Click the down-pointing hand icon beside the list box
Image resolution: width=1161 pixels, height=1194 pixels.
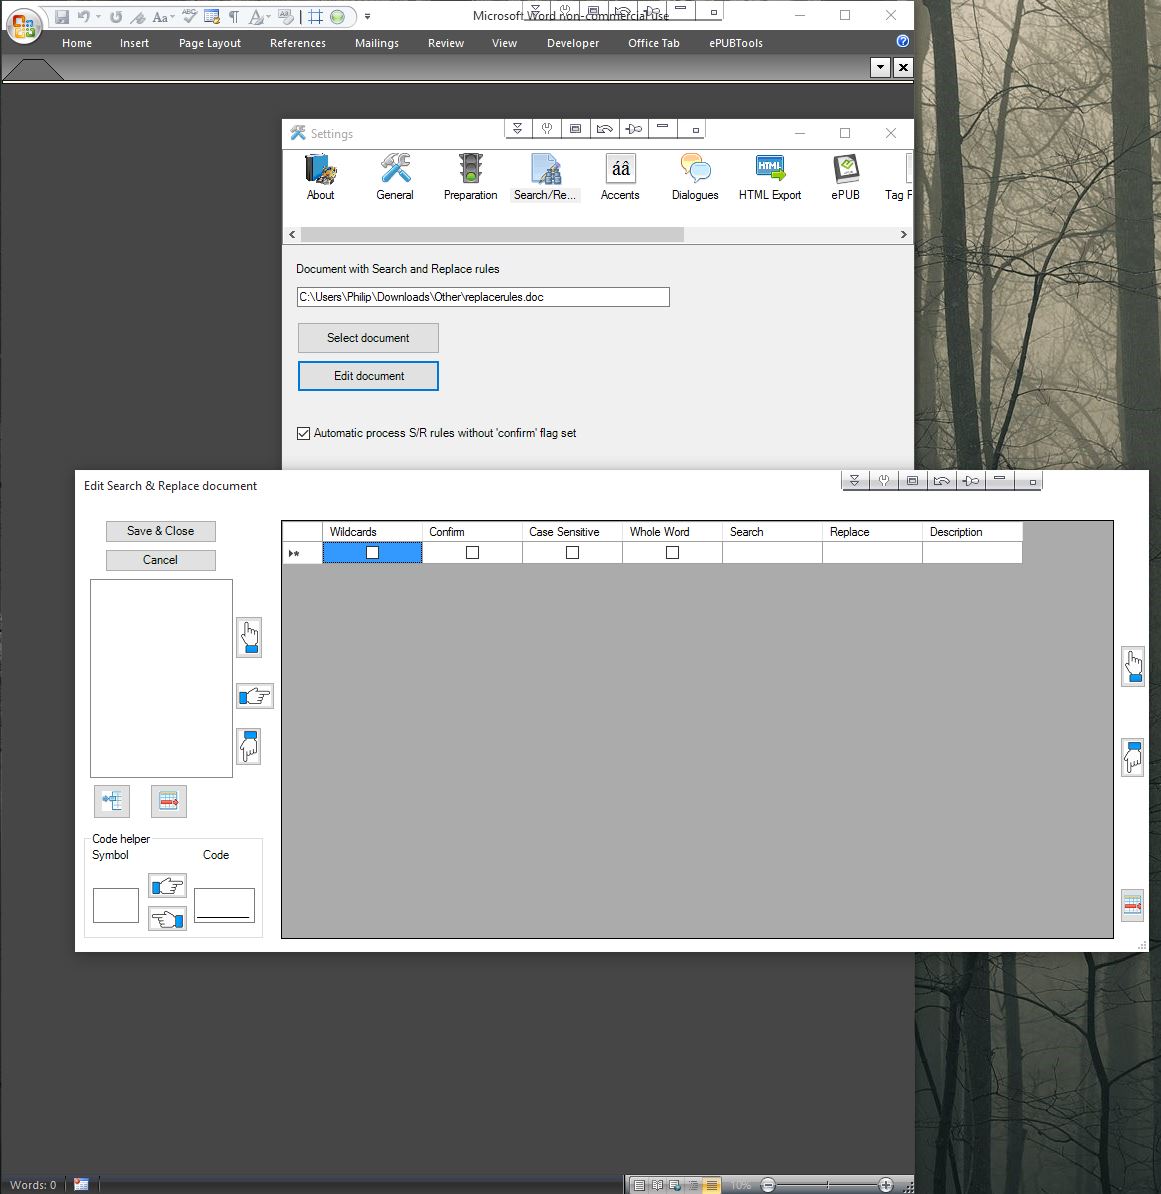point(249,746)
